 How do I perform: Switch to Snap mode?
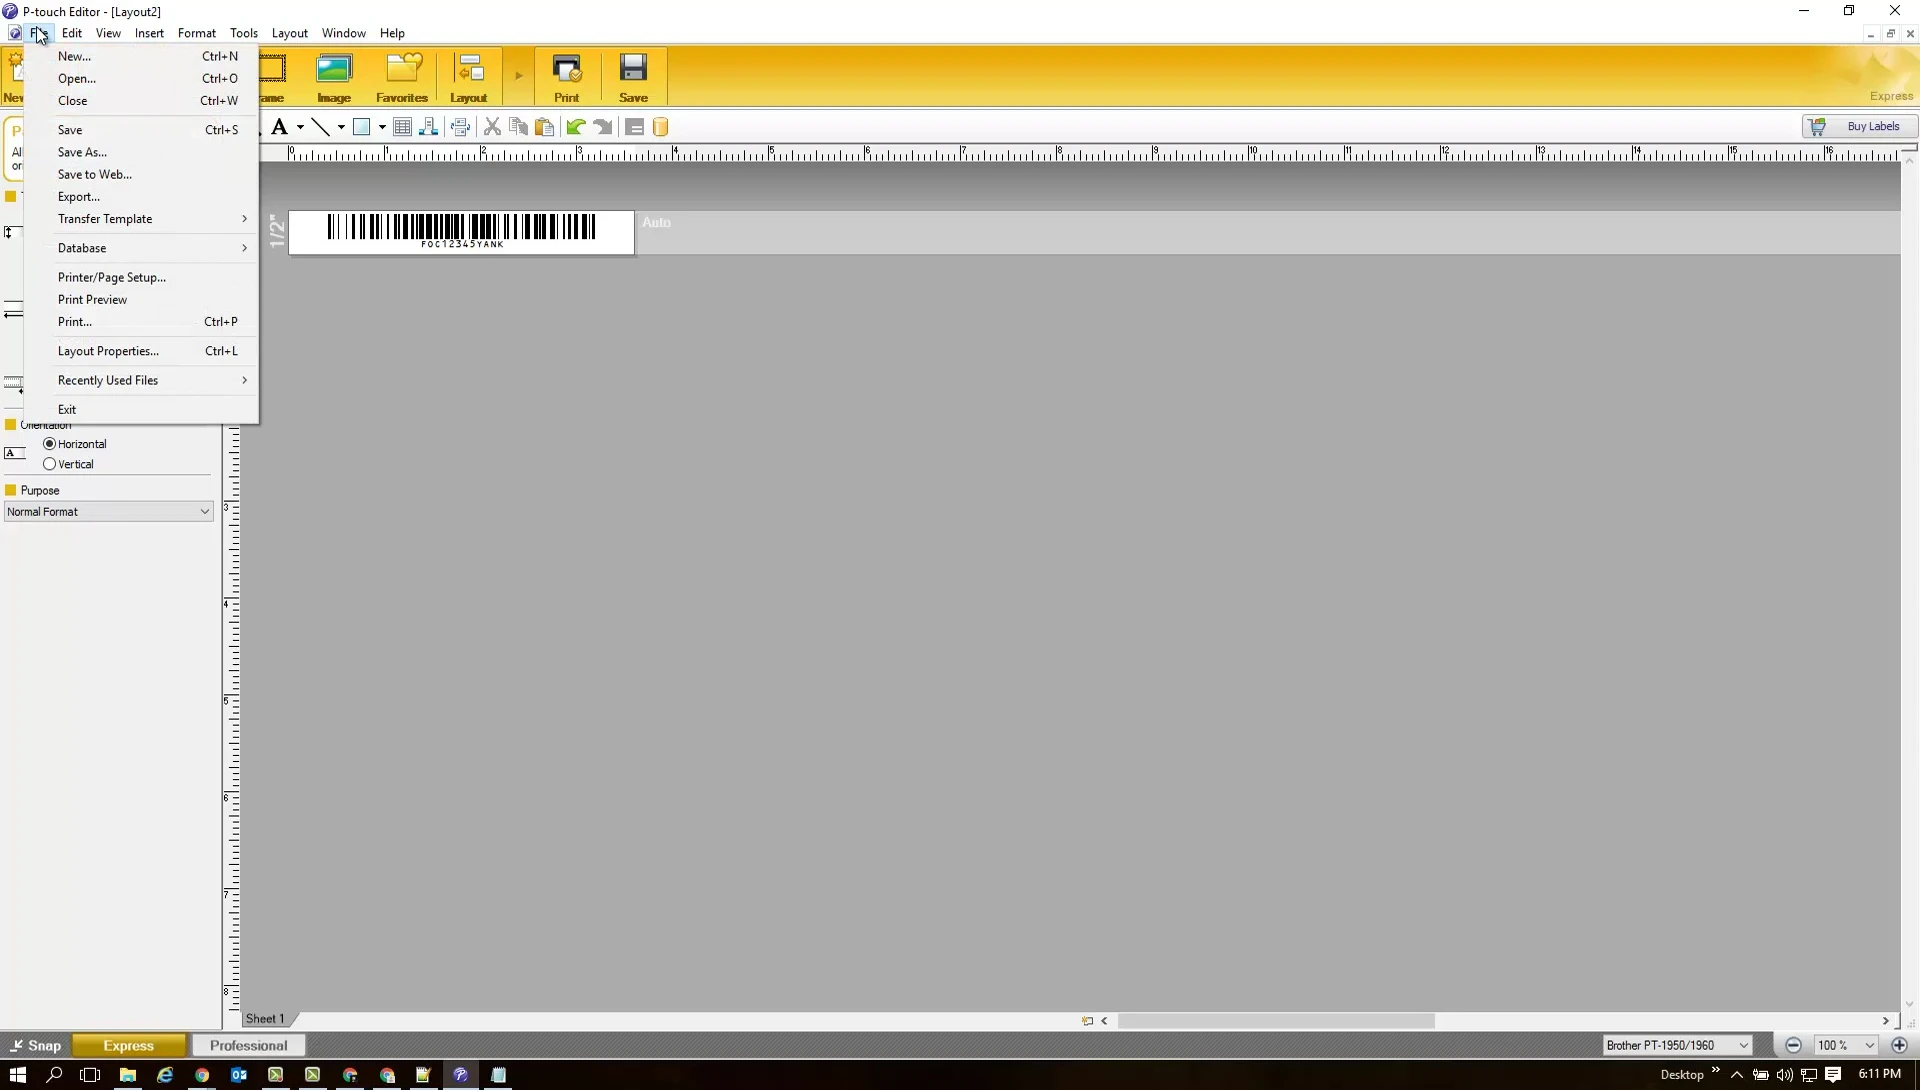(x=35, y=1046)
